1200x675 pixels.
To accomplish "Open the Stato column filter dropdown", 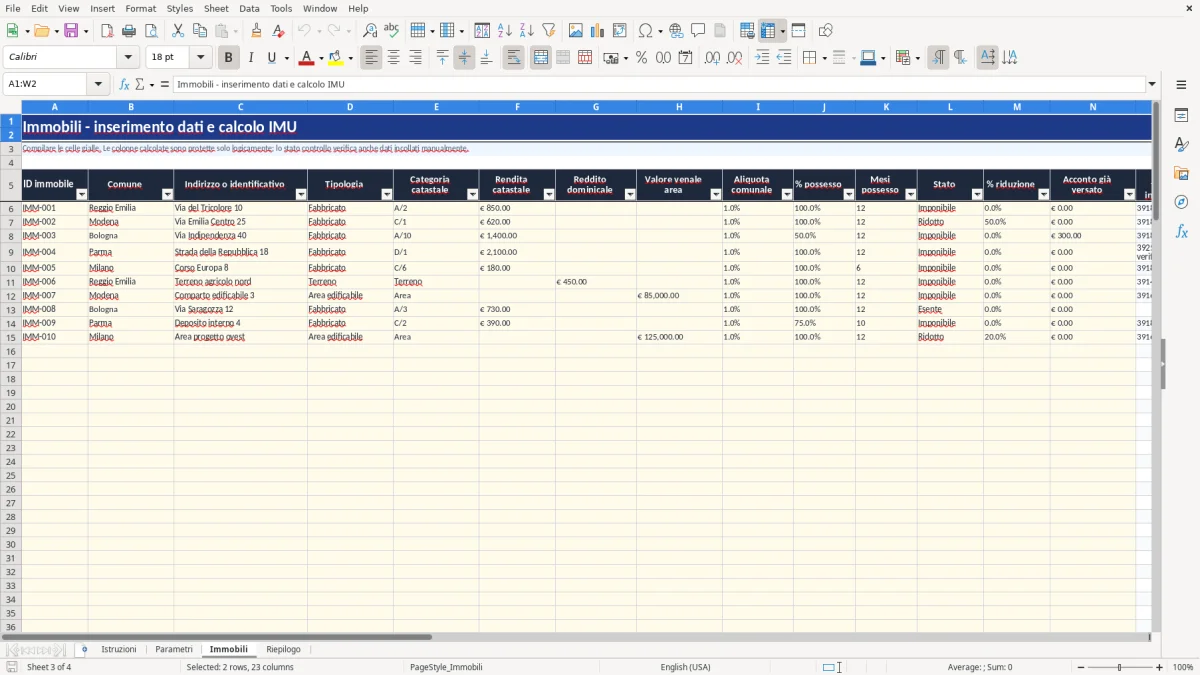I will click(x=977, y=194).
